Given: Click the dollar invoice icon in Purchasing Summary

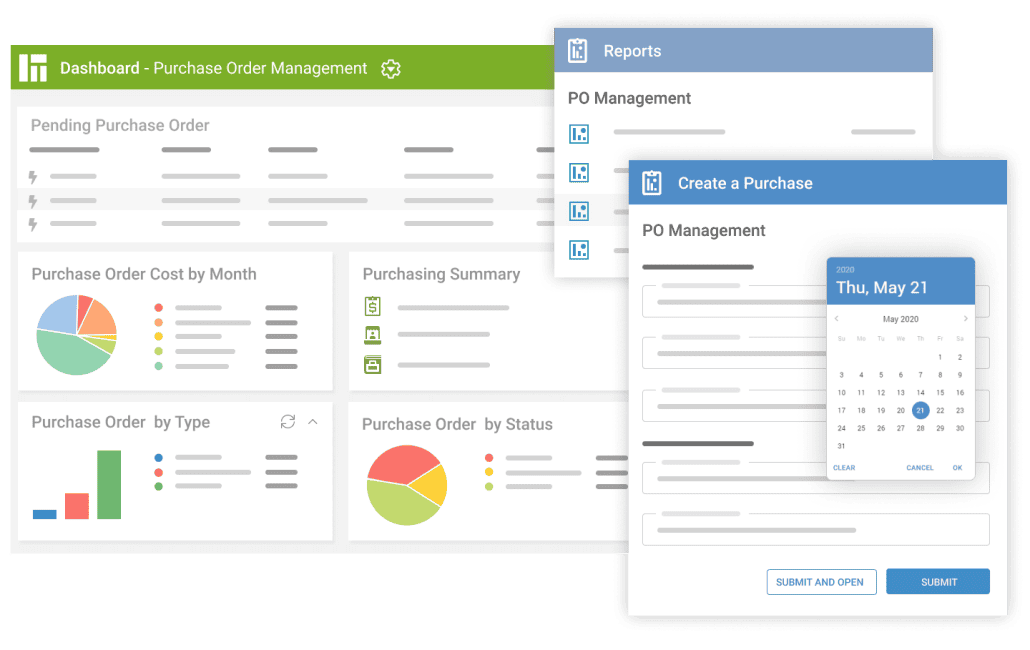Looking at the screenshot, I should point(374,308).
